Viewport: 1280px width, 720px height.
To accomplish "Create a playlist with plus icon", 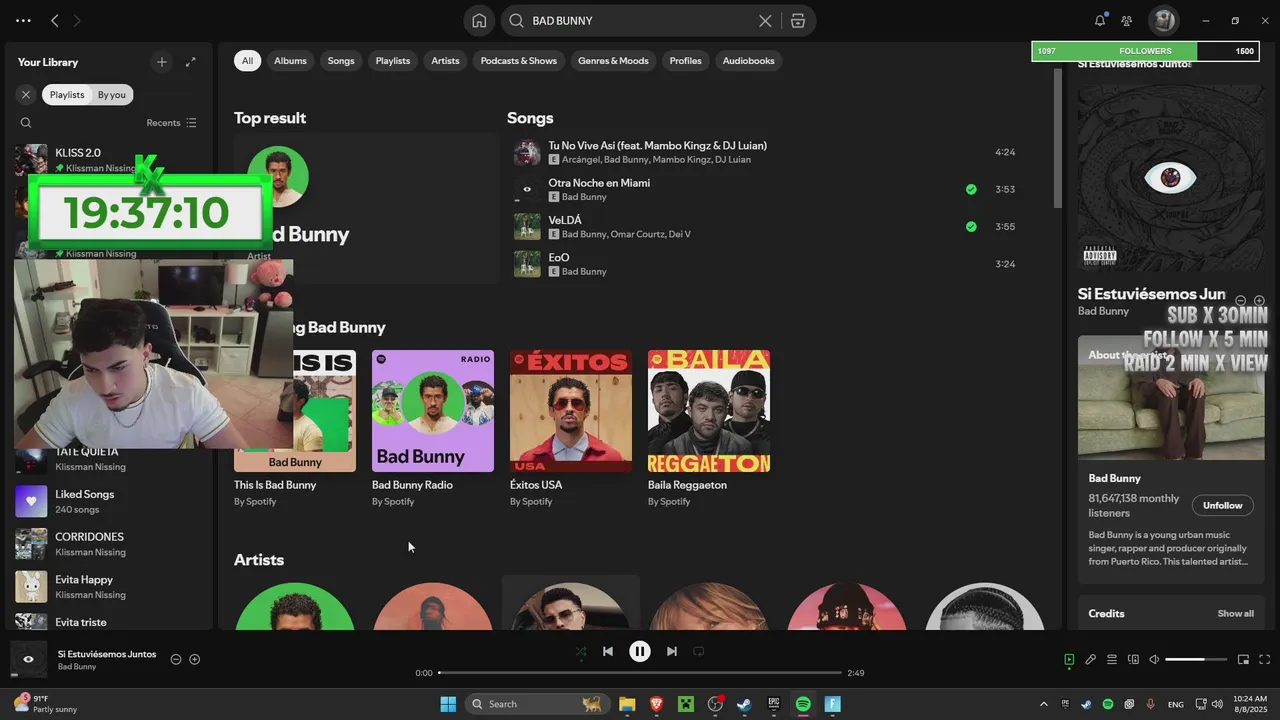I will 162,62.
